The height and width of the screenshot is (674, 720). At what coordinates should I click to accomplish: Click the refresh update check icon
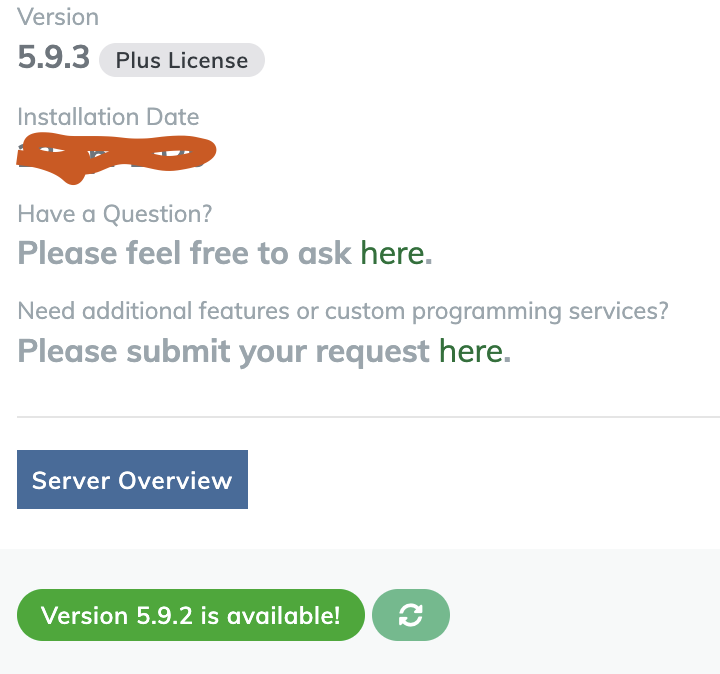411,615
